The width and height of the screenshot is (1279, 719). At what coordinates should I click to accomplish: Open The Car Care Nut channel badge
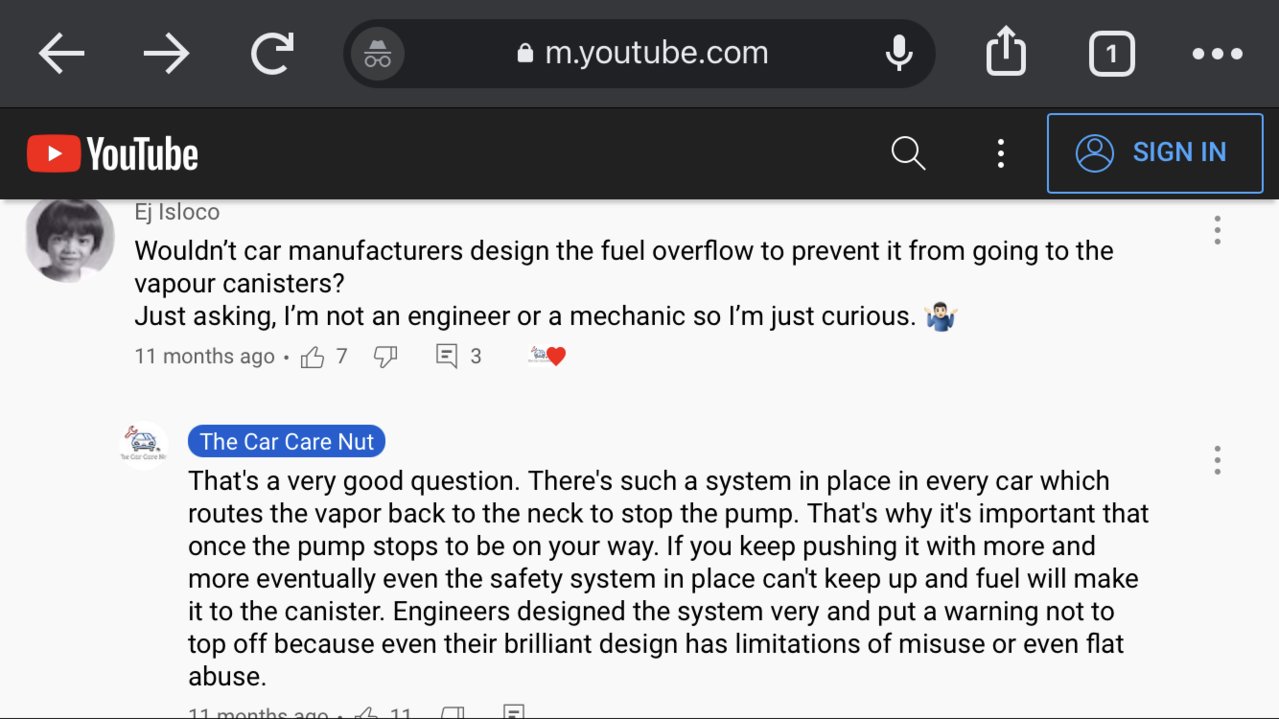click(286, 442)
